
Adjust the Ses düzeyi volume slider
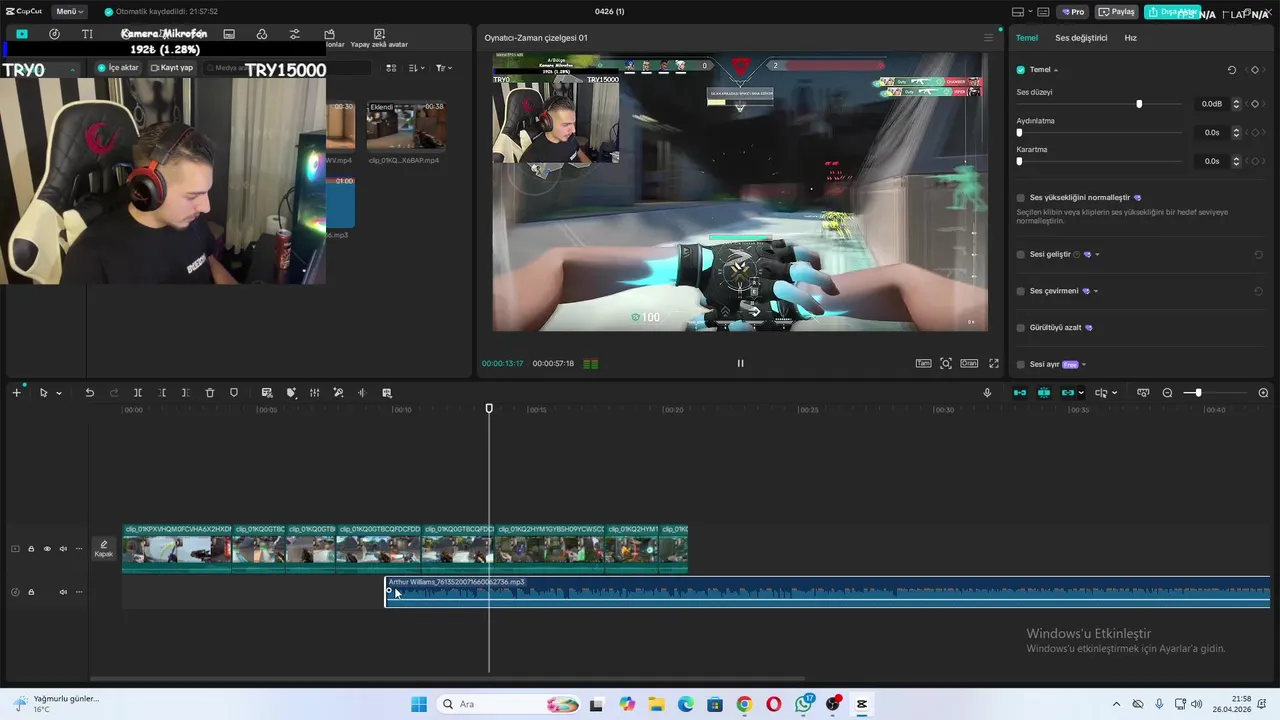(x=1101, y=104)
